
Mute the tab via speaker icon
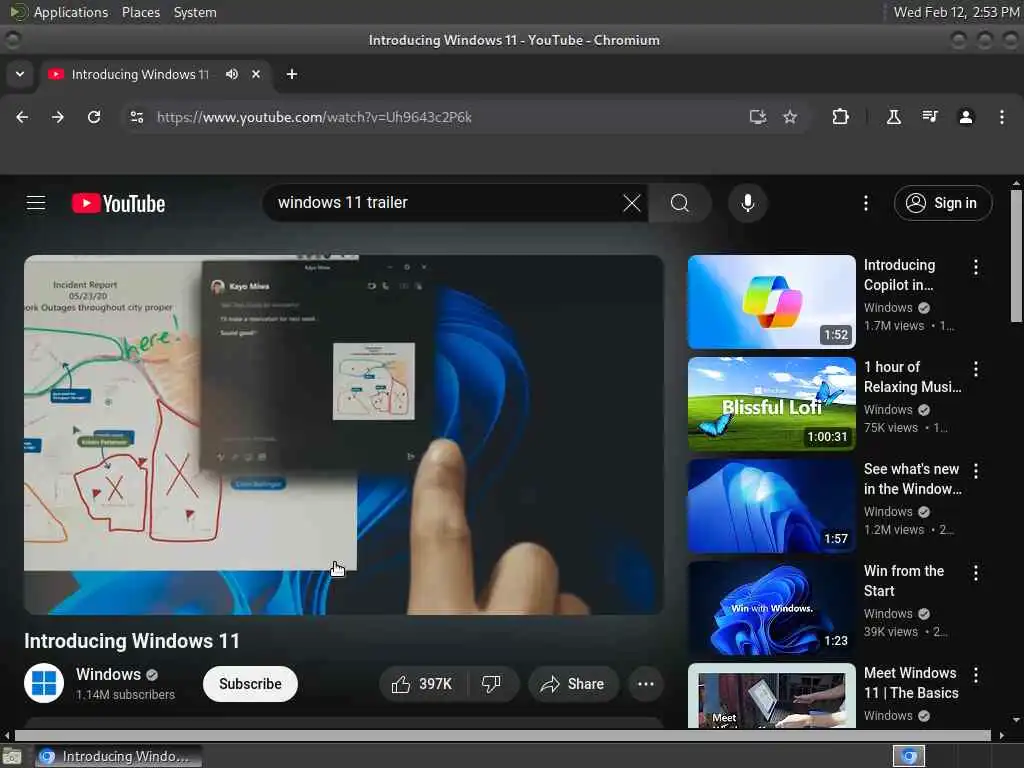tap(232, 74)
